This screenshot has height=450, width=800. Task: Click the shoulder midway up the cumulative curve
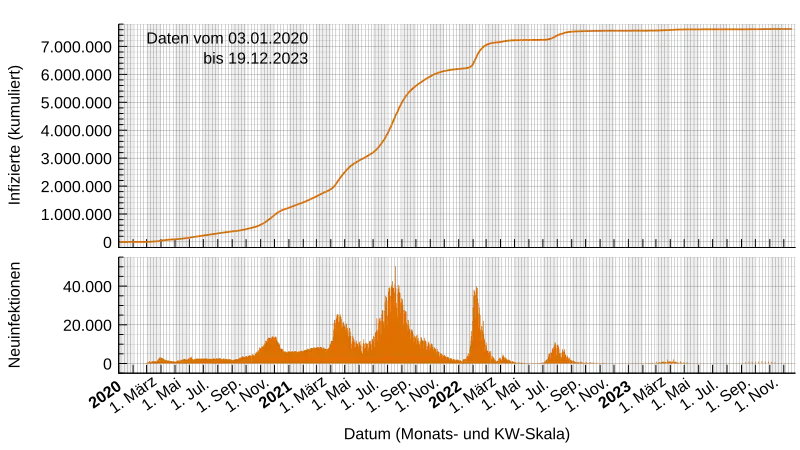(358, 160)
